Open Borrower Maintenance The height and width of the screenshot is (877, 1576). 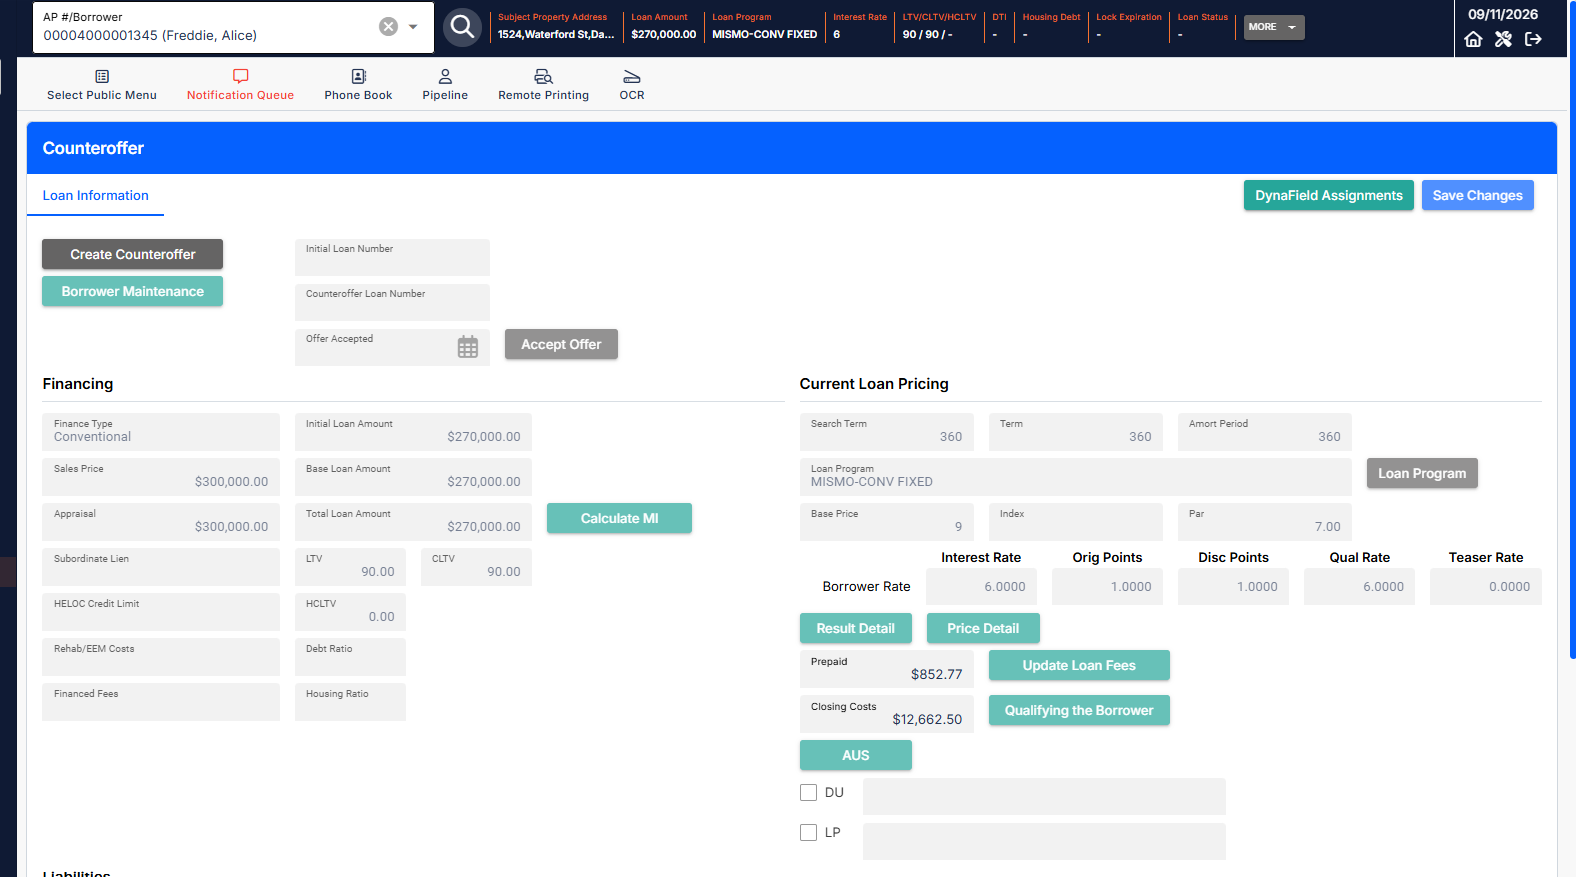click(x=132, y=291)
